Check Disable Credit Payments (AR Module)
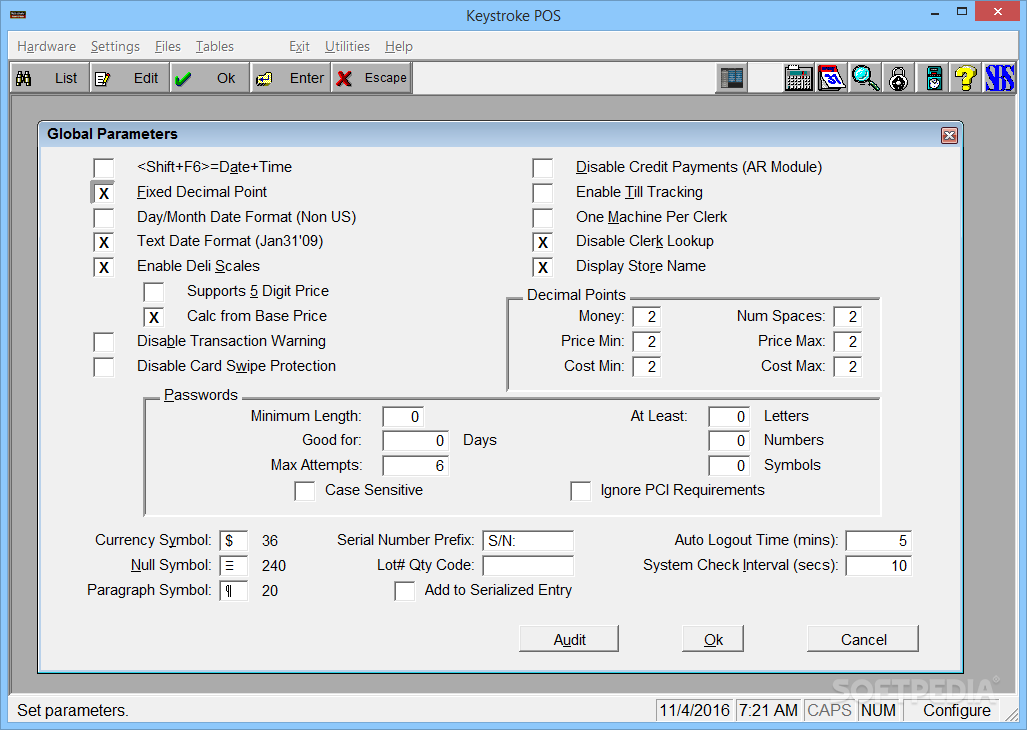1027x730 pixels. click(x=542, y=168)
